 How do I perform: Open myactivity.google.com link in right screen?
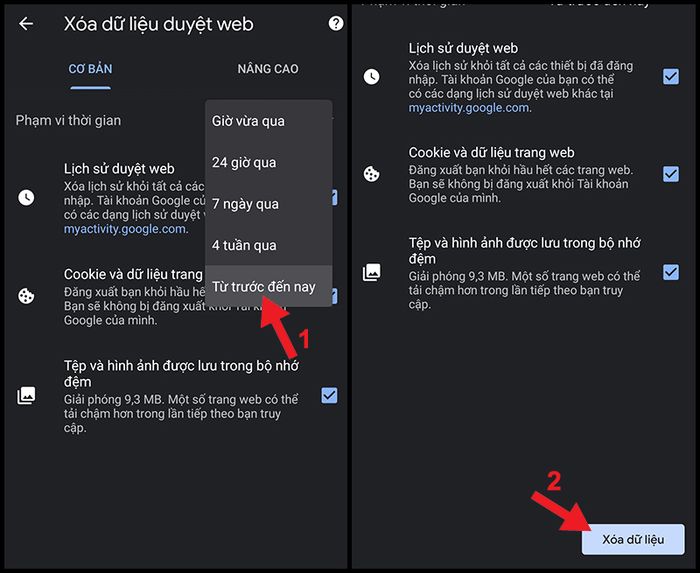click(469, 108)
